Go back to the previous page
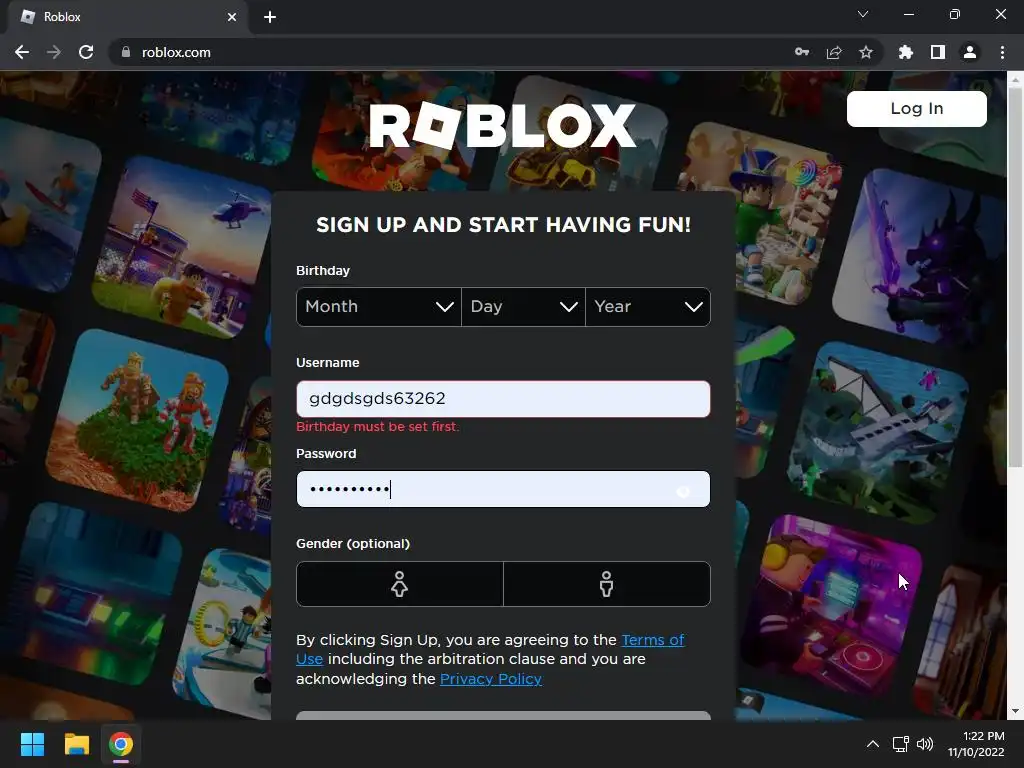 [22, 52]
